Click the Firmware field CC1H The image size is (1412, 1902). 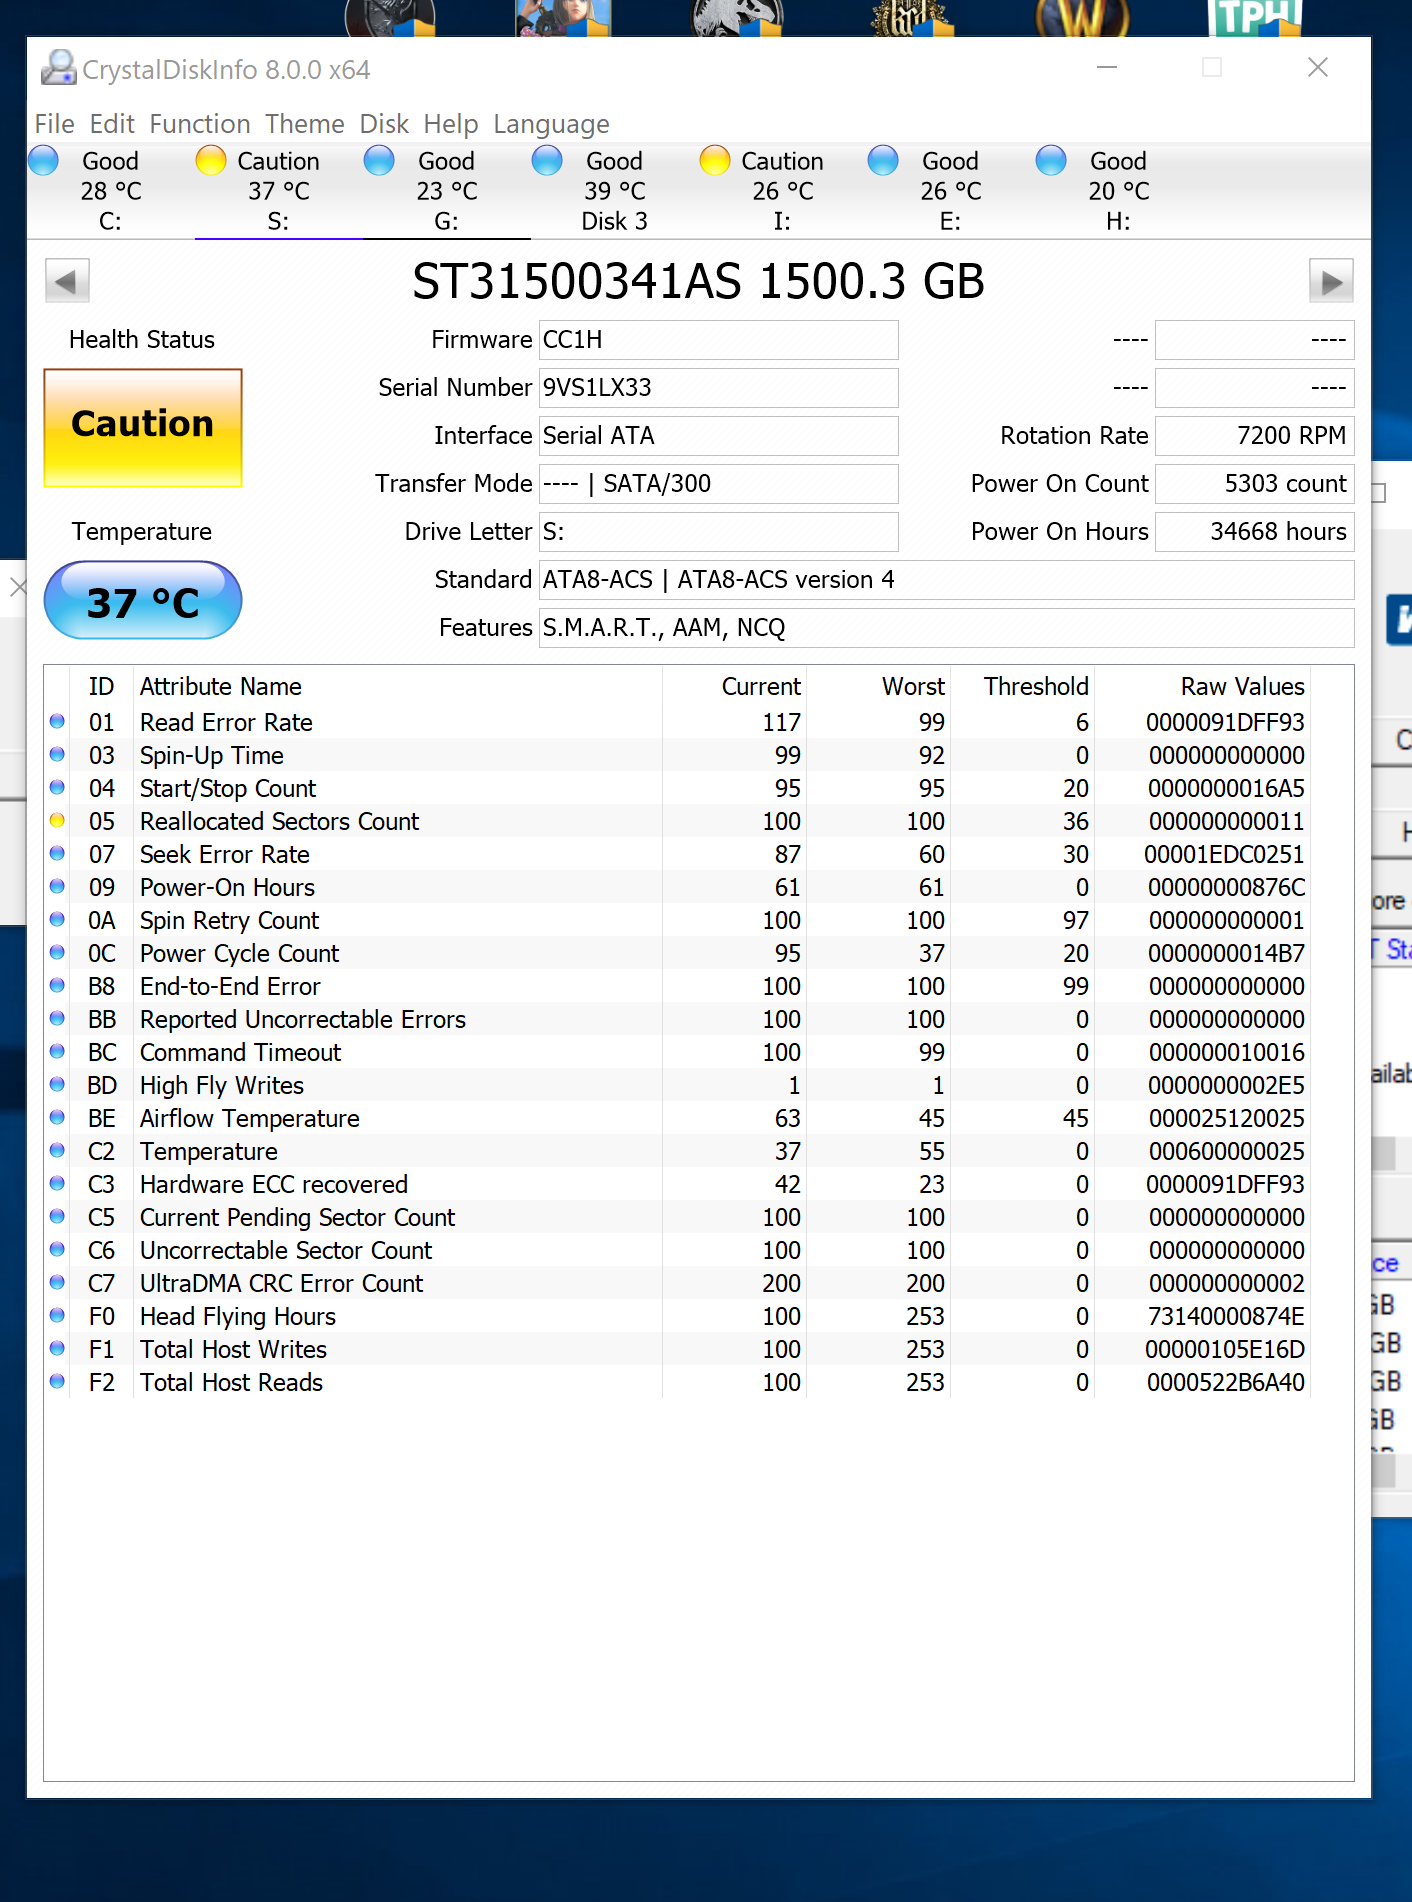coord(718,340)
